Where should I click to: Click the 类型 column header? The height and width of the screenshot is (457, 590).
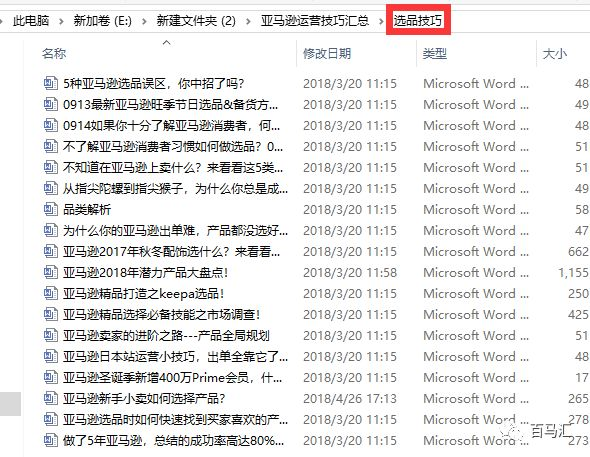[435, 54]
